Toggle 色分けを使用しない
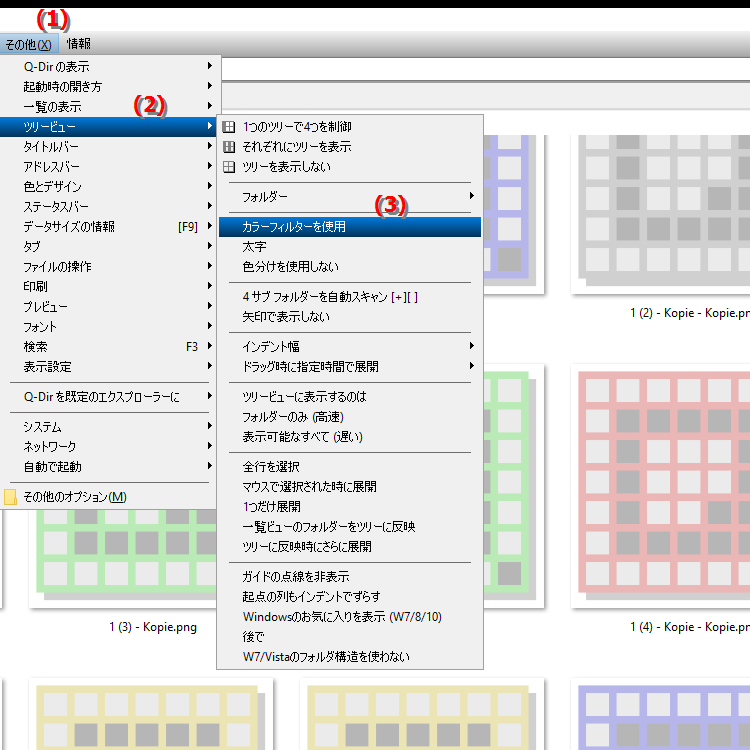The height and width of the screenshot is (750, 750). point(350,267)
